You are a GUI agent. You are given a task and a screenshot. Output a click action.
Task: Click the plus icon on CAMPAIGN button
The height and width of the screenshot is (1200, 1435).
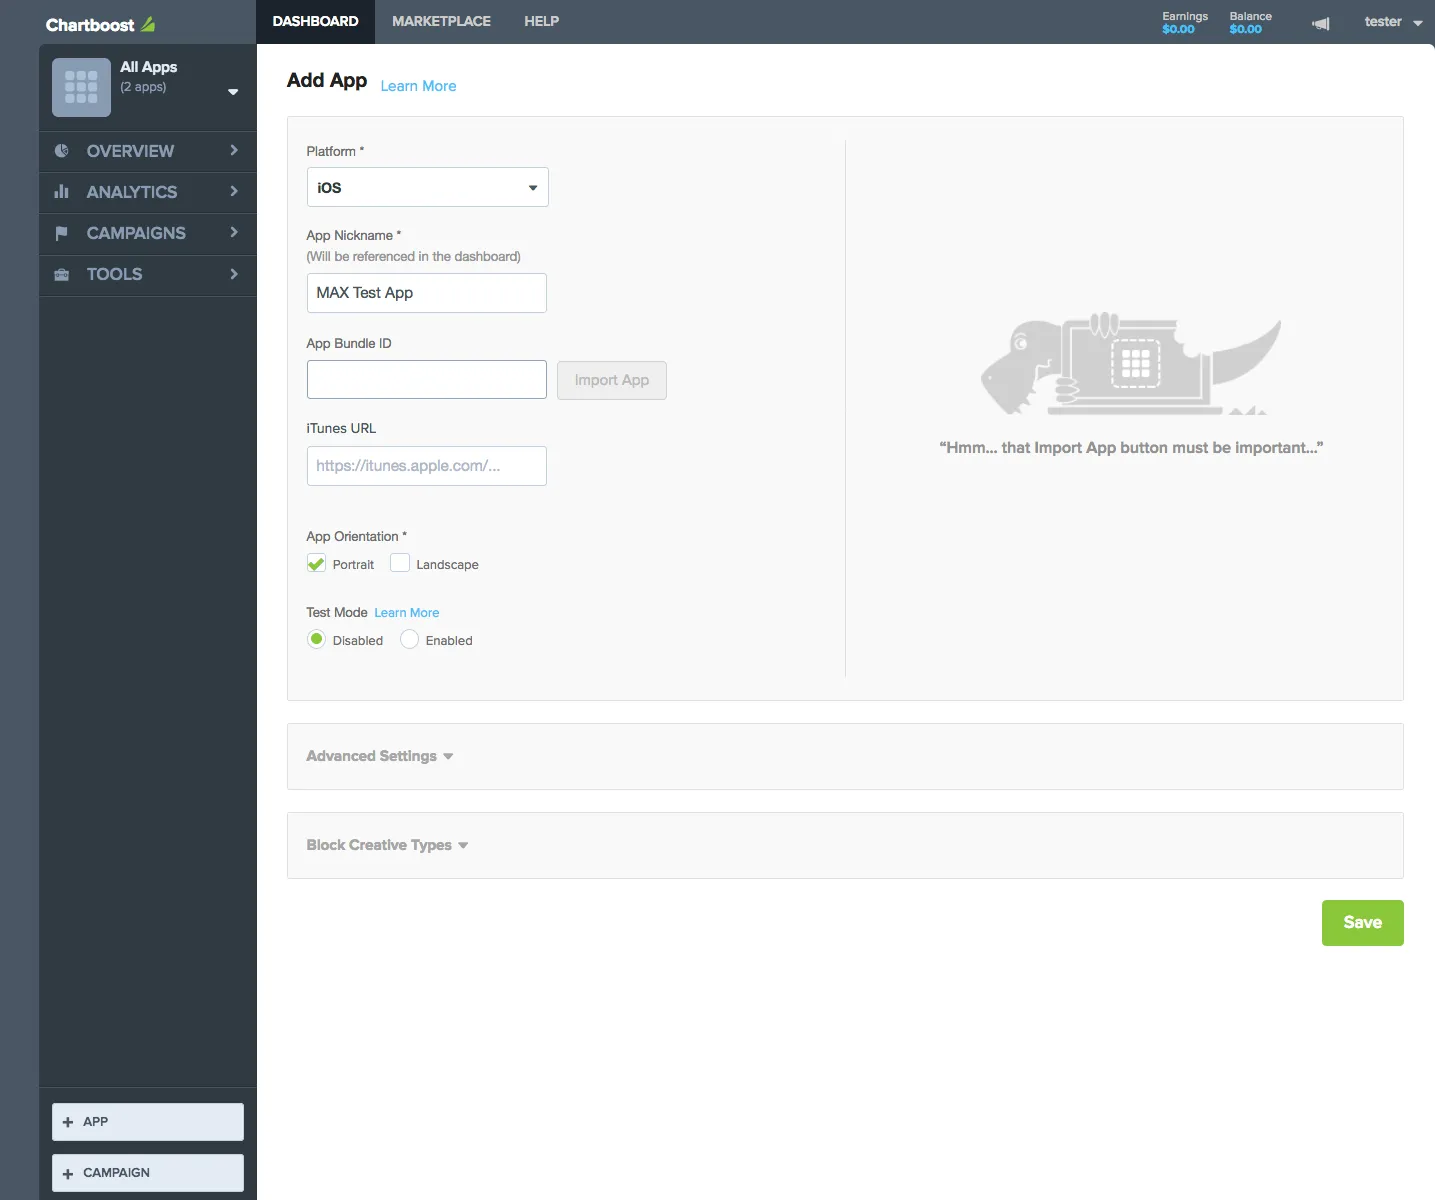point(68,1173)
